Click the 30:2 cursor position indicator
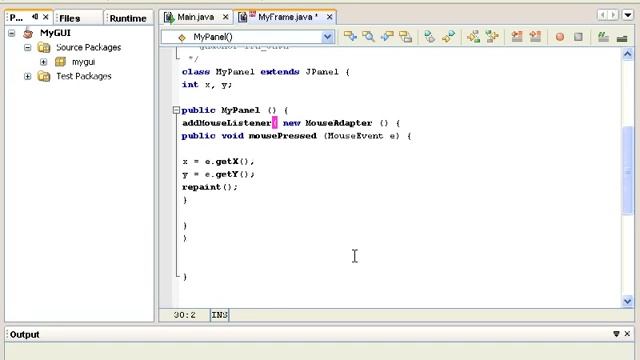640x360 pixels. [184, 315]
